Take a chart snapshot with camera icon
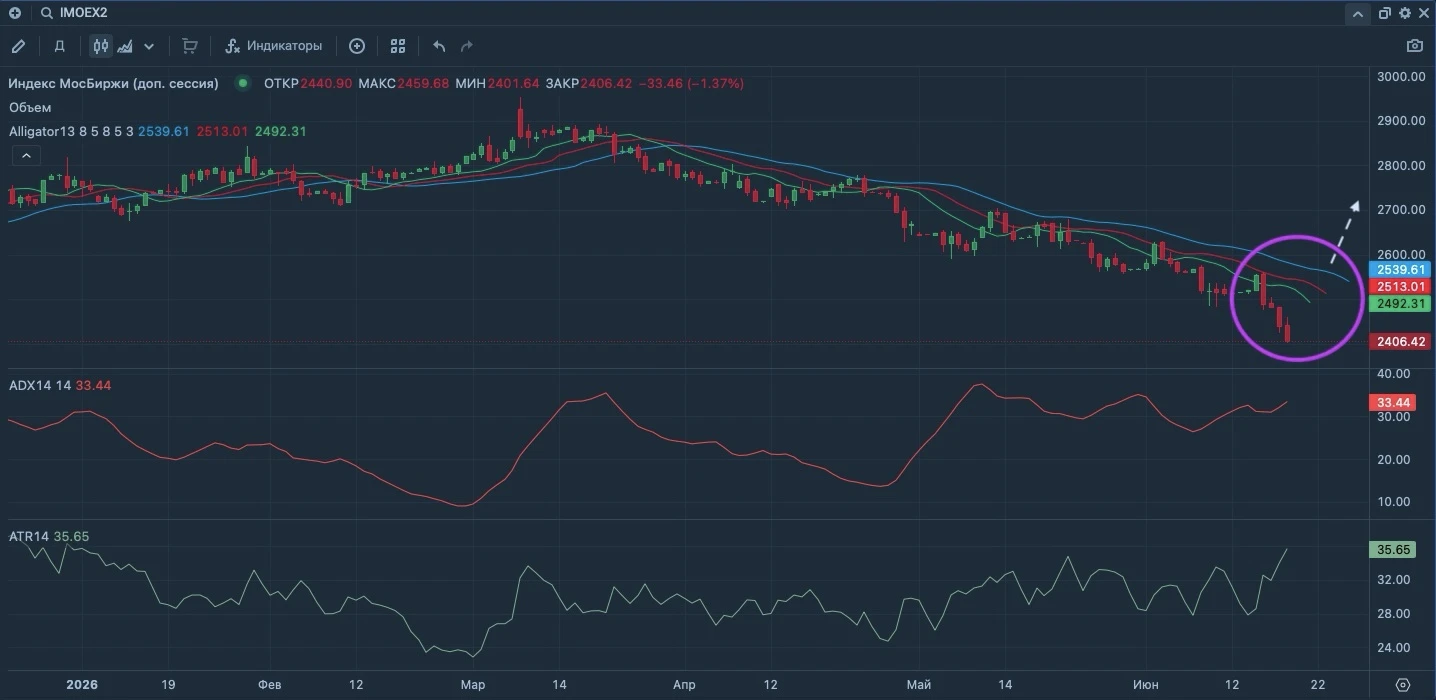This screenshot has height=700, width=1436. tap(1414, 46)
